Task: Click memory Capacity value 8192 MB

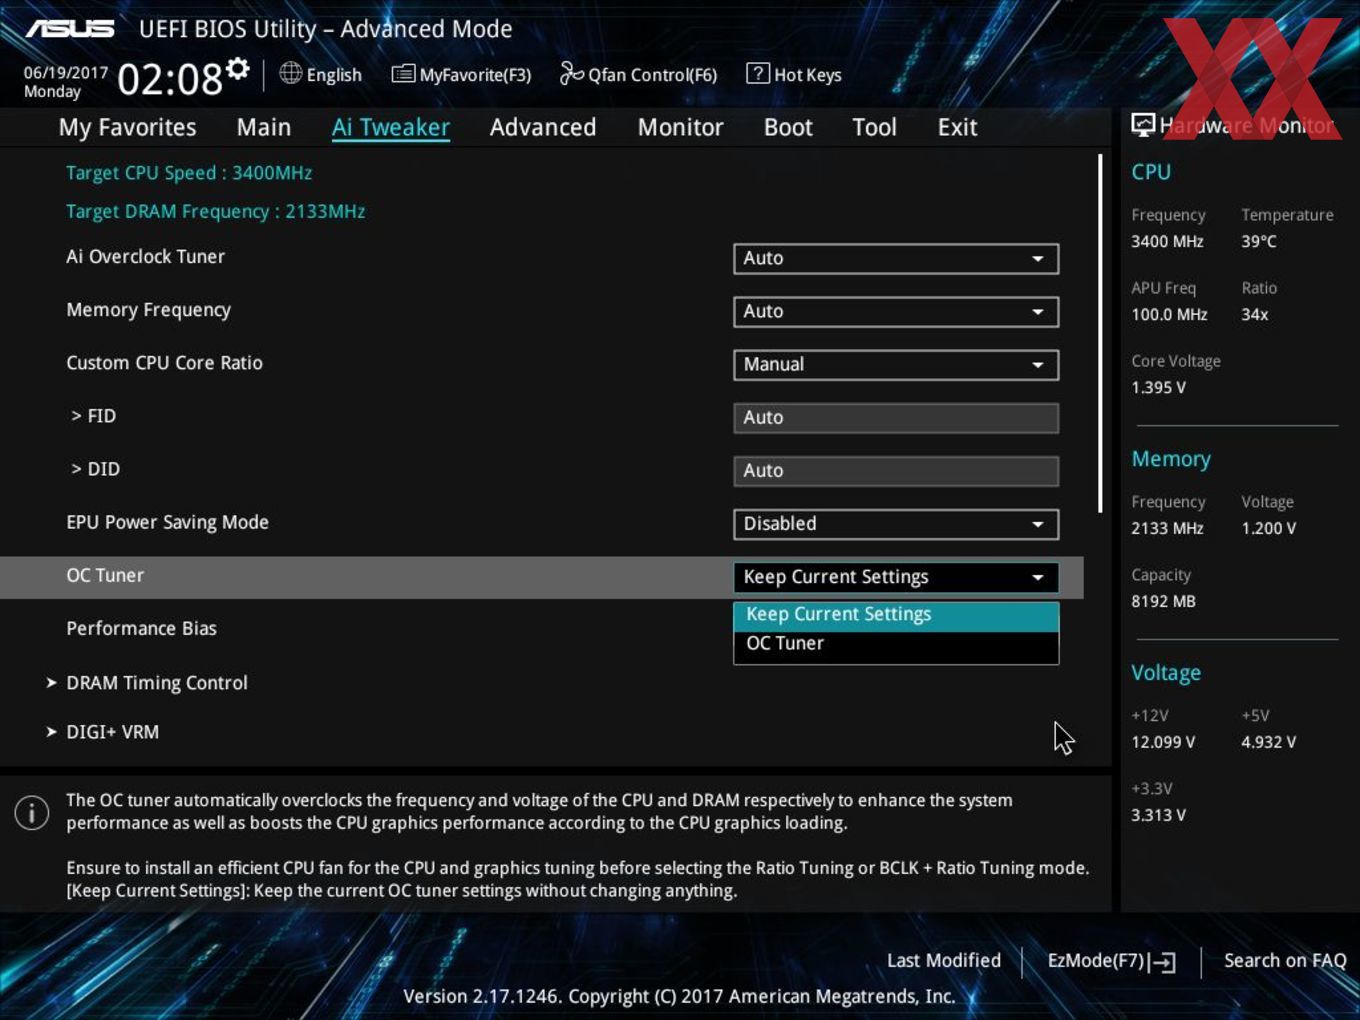Action: point(1163,601)
